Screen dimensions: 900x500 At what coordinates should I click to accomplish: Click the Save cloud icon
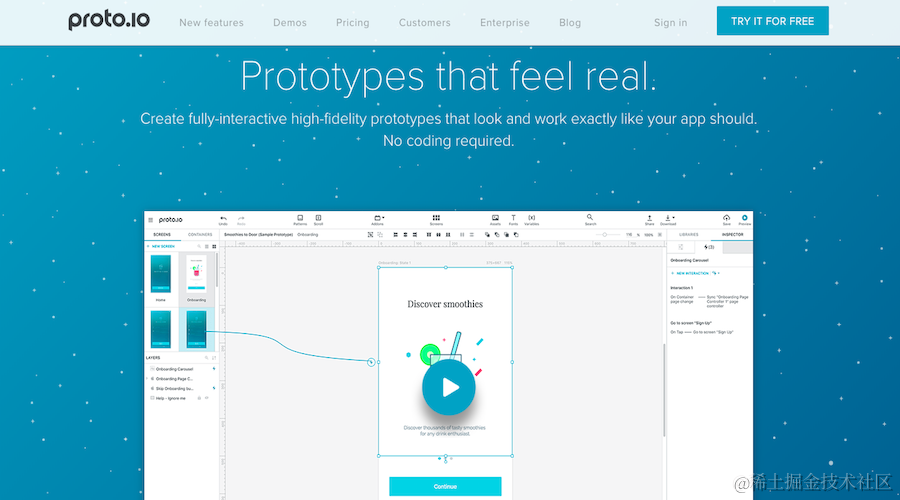point(727,218)
